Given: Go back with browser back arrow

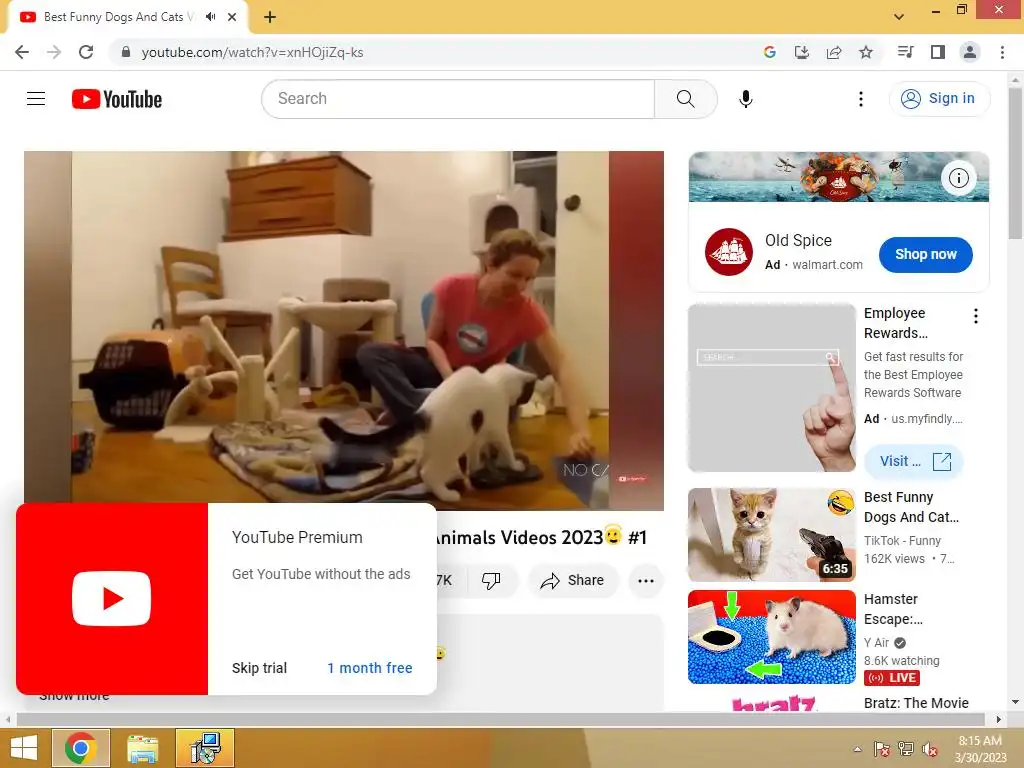Looking at the screenshot, I should pyautogui.click(x=22, y=52).
